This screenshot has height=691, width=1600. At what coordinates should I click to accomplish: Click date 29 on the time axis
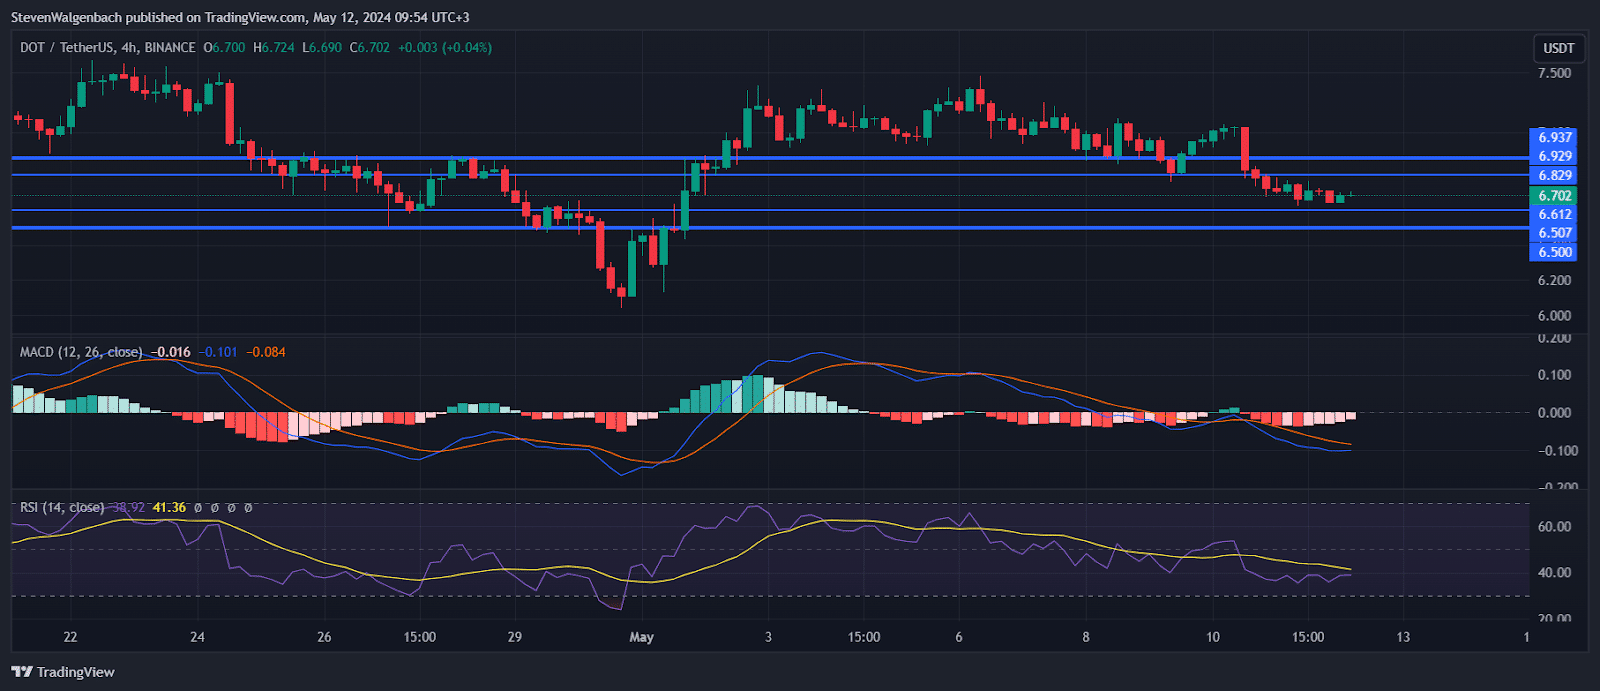point(514,637)
